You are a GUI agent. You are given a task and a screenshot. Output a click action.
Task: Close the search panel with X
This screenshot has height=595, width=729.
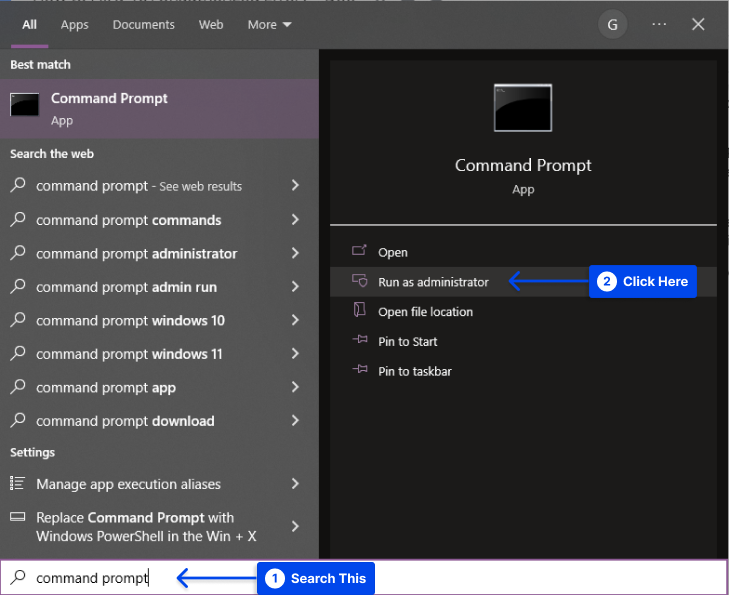coord(698,24)
